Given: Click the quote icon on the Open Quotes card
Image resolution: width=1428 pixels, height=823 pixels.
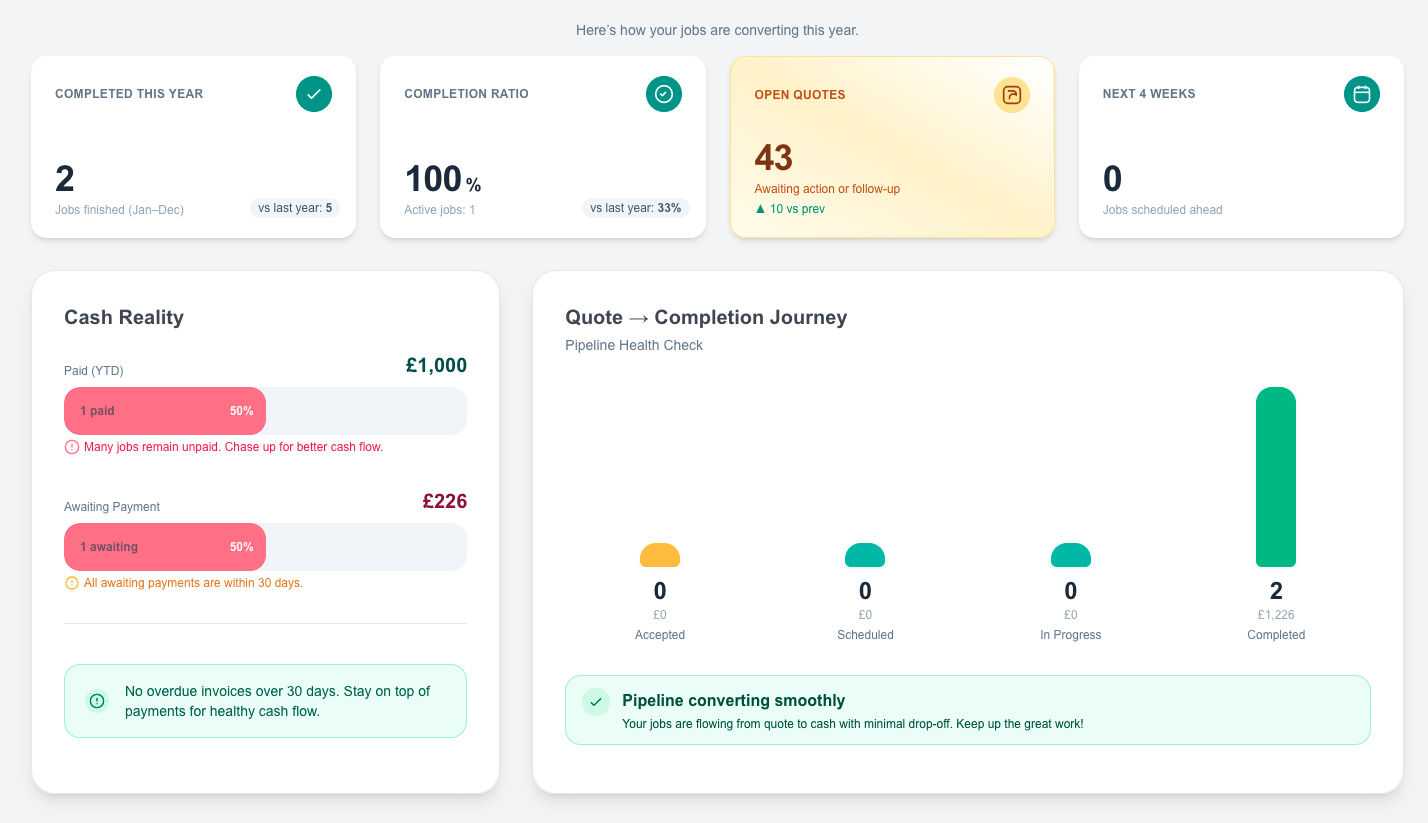Looking at the screenshot, I should point(1012,95).
